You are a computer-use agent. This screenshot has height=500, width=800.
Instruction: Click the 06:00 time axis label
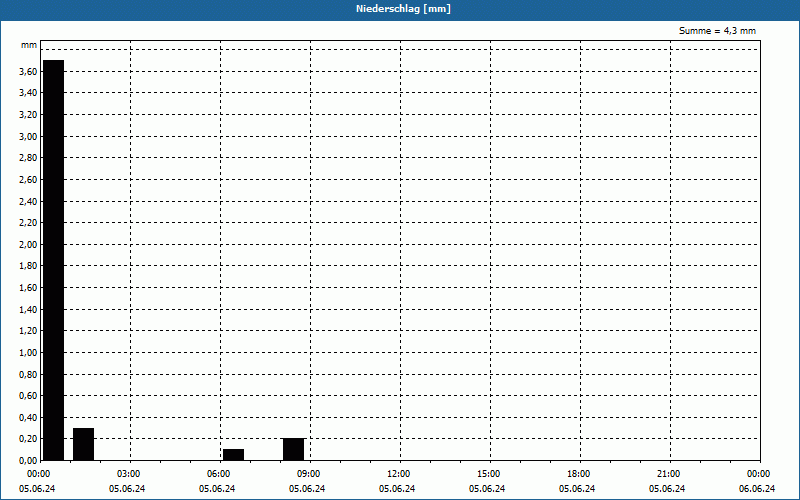(x=218, y=474)
